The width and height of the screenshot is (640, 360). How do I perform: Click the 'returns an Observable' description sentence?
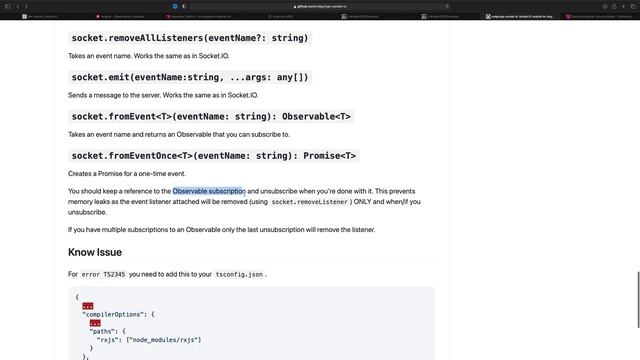[179, 134]
